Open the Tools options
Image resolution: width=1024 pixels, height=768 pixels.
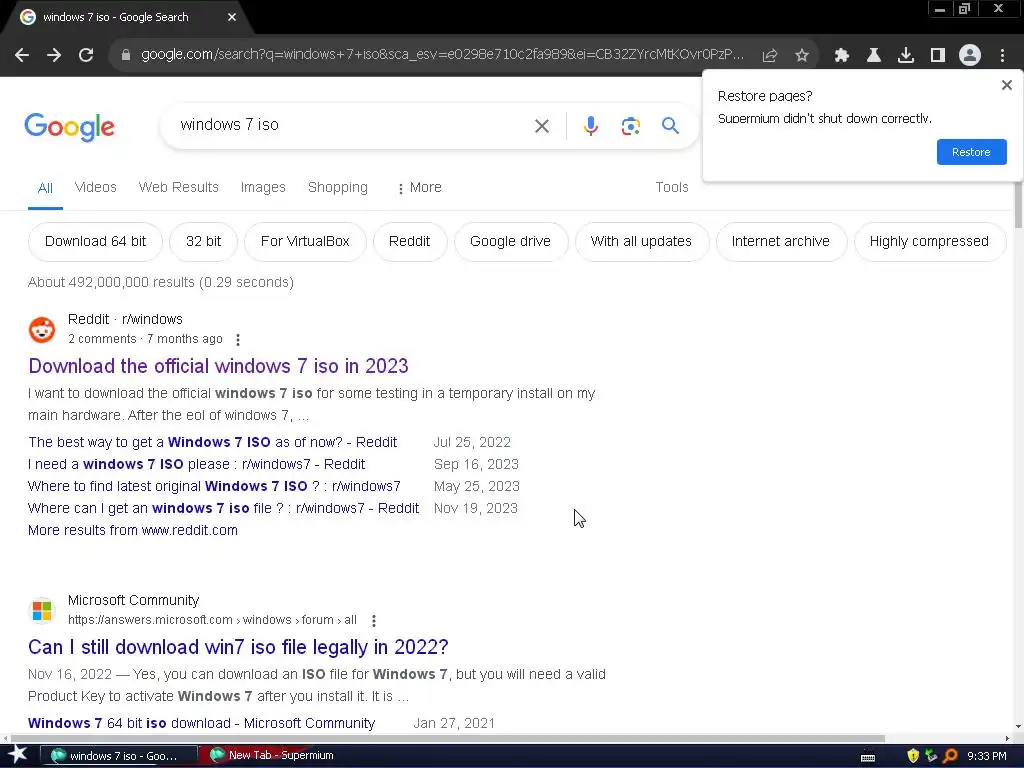(672, 187)
